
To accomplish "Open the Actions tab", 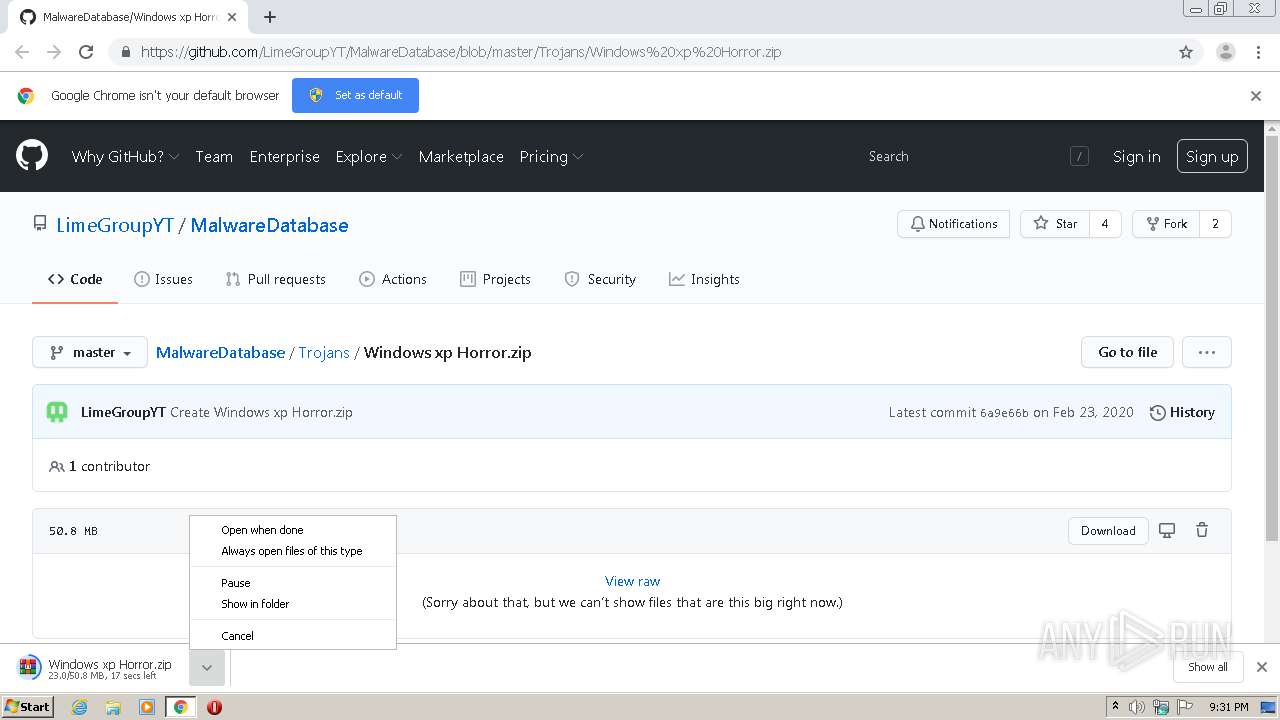I will 393,279.
